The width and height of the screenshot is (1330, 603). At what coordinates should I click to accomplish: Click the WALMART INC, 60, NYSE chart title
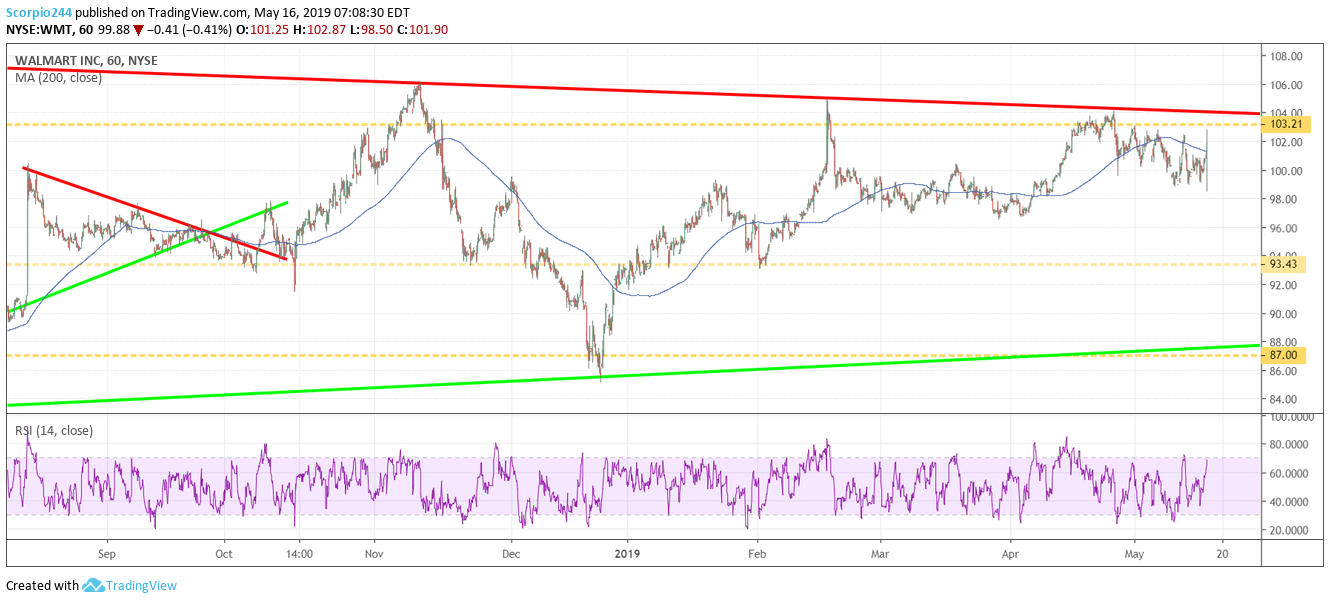(x=85, y=60)
